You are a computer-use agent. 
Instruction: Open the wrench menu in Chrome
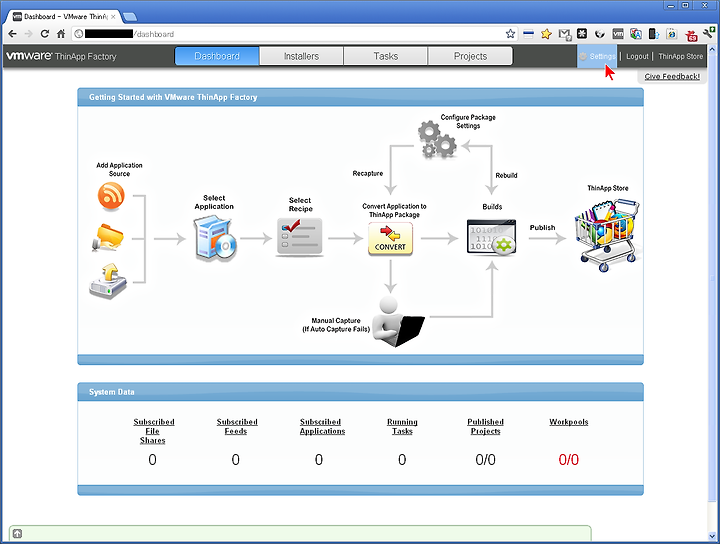click(x=709, y=33)
